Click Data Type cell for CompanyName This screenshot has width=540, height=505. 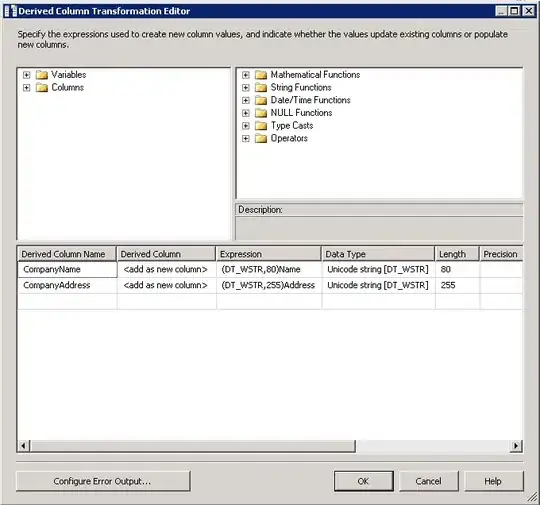coord(378,269)
